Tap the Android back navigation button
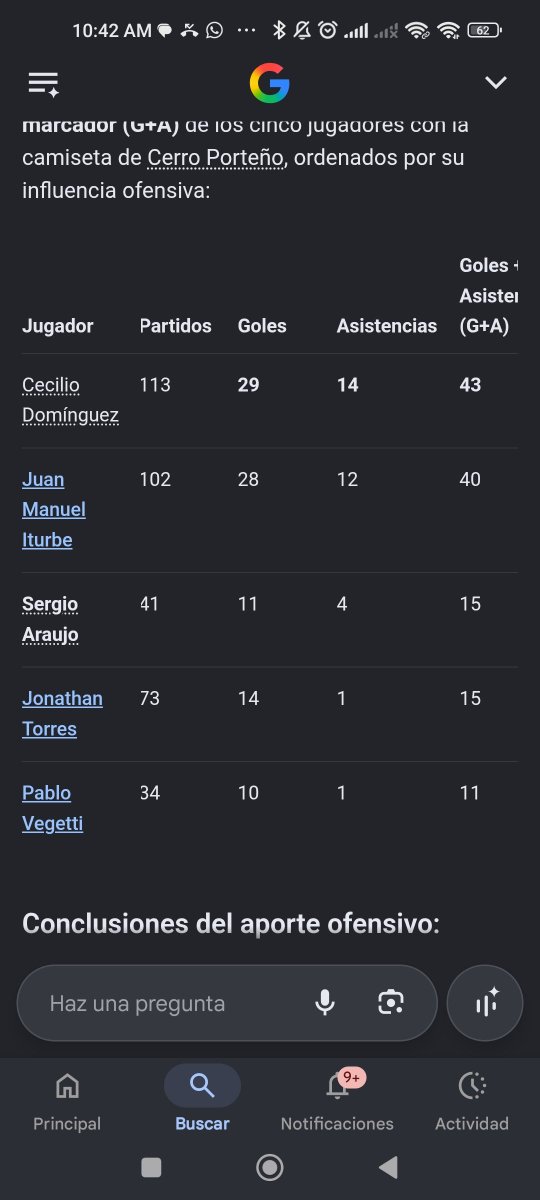540x1200 pixels. coord(388,1167)
